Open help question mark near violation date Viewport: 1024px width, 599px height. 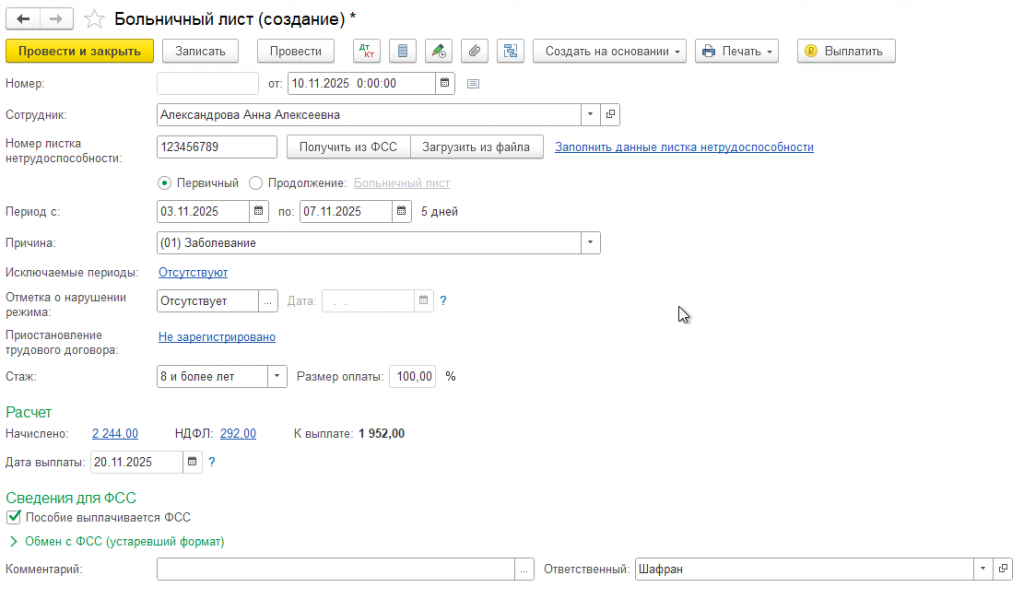tap(443, 300)
